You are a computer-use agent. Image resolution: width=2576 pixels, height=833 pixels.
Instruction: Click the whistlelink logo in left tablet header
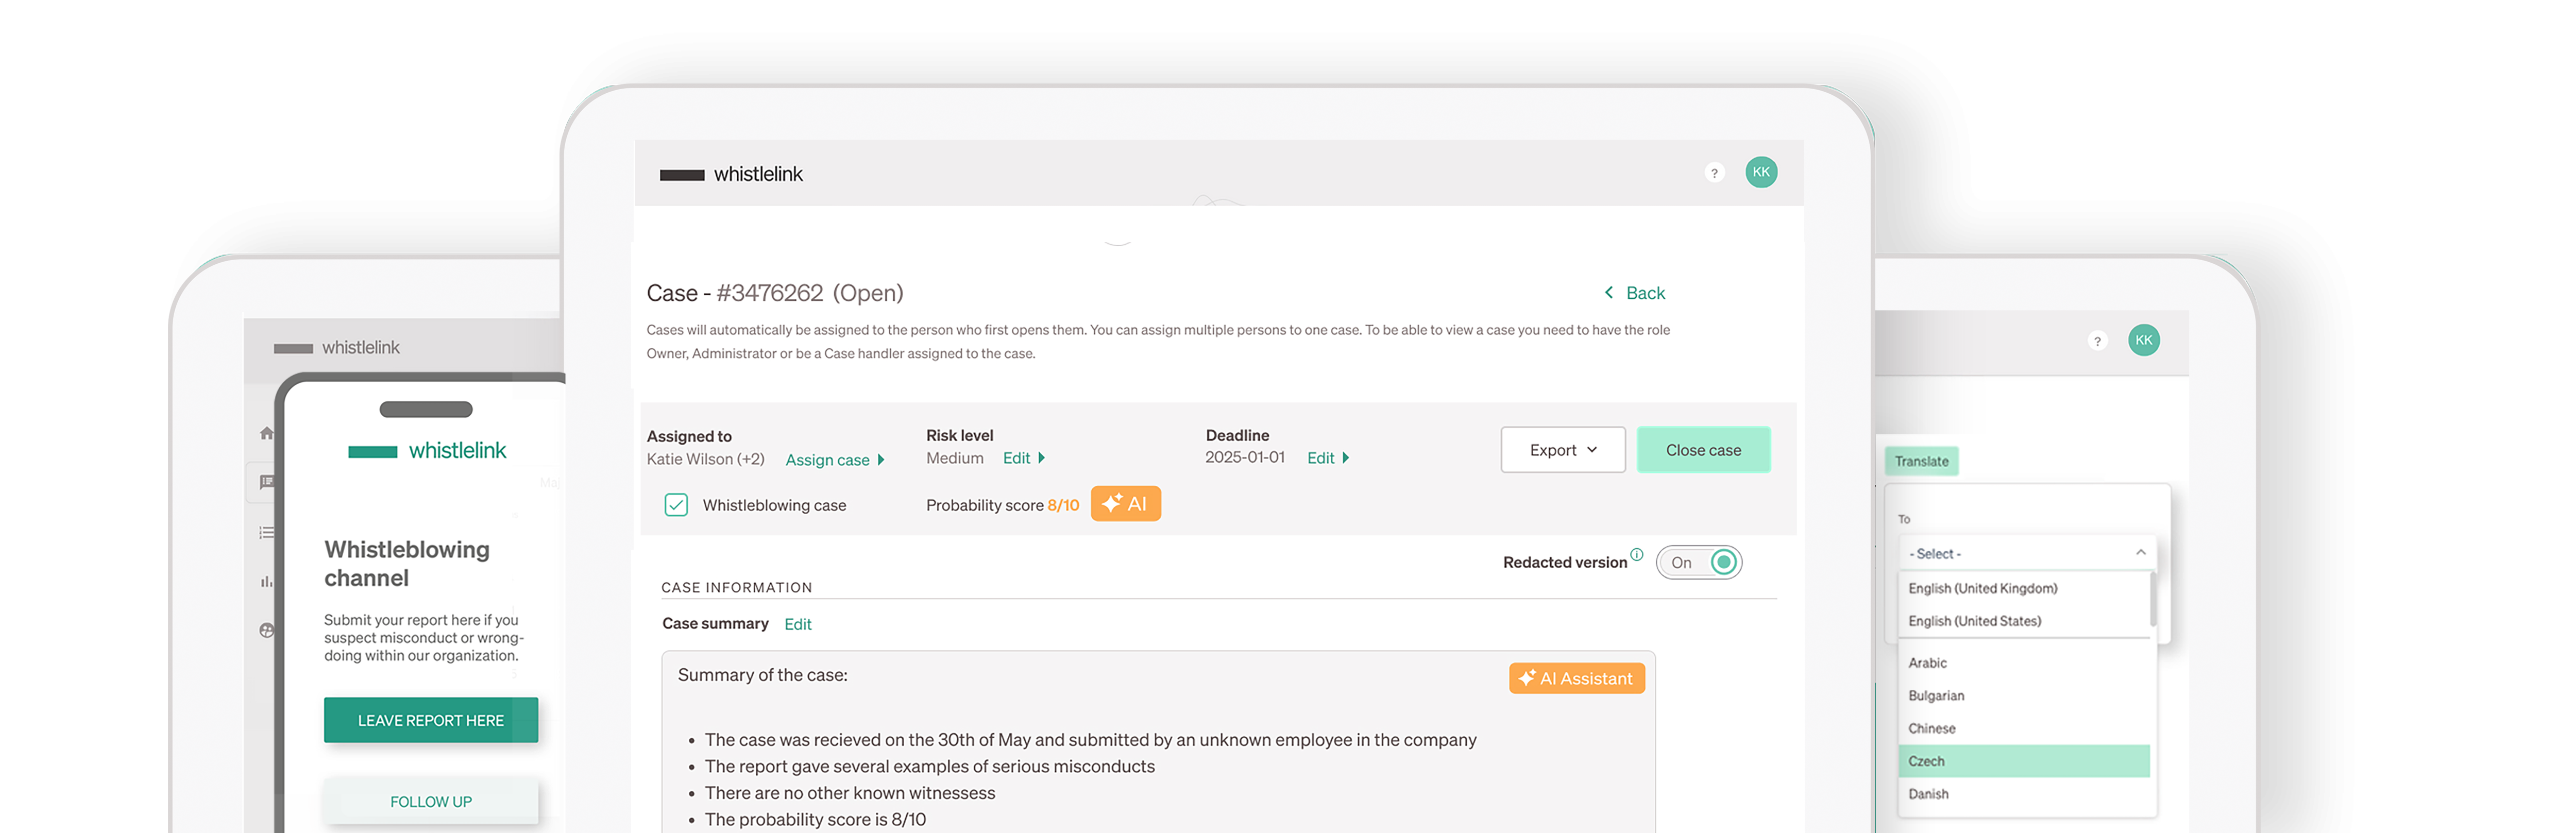[x=336, y=348]
